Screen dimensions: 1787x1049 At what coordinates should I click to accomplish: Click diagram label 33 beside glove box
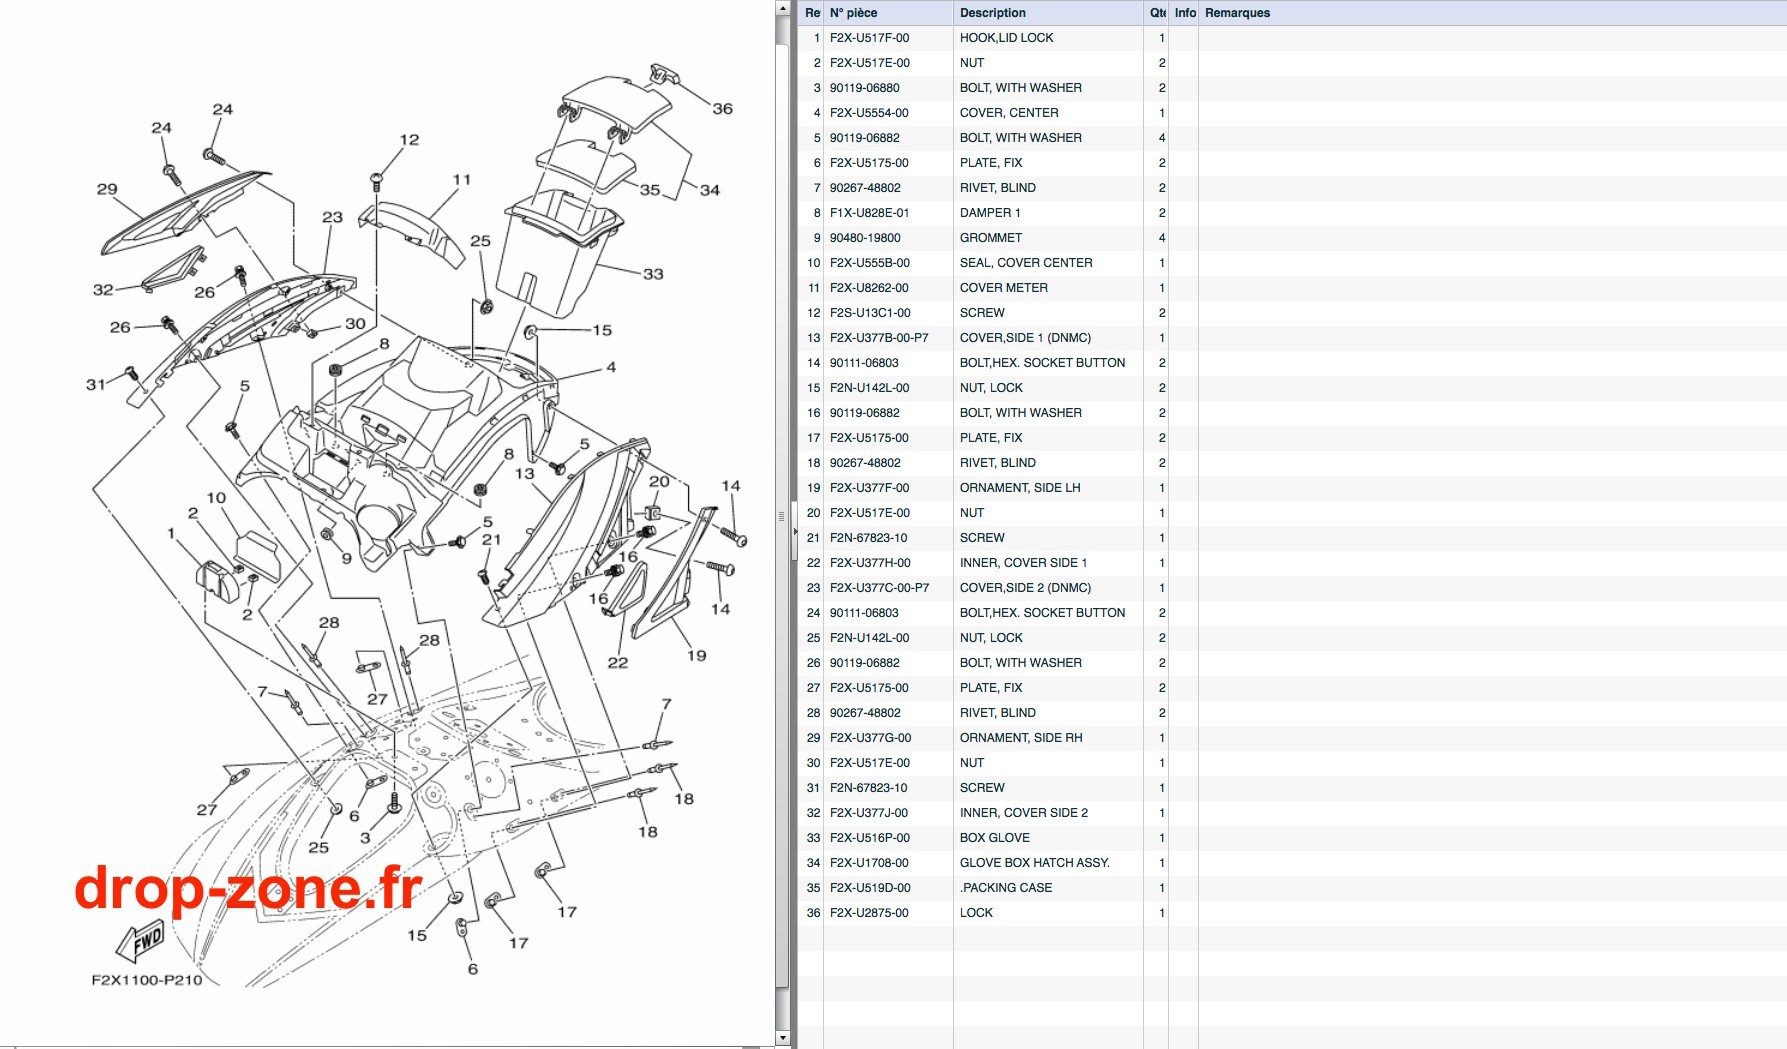coord(653,274)
